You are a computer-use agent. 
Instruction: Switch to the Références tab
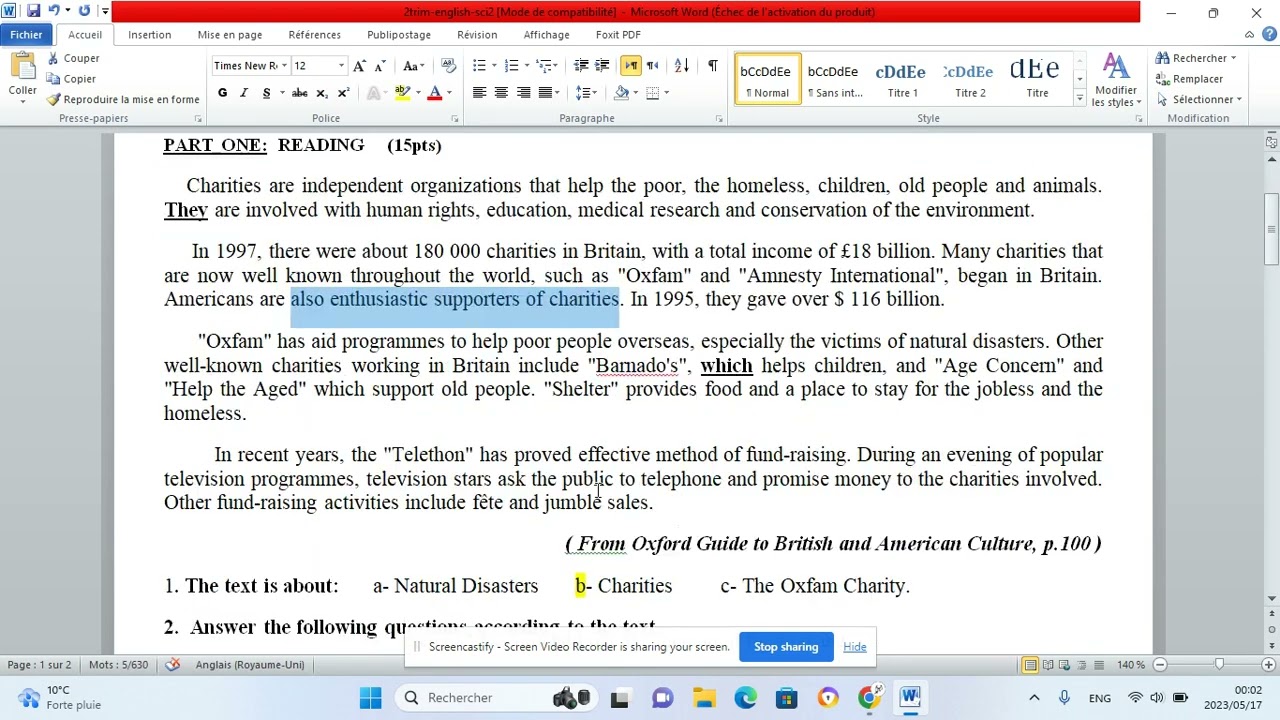pyautogui.click(x=314, y=35)
